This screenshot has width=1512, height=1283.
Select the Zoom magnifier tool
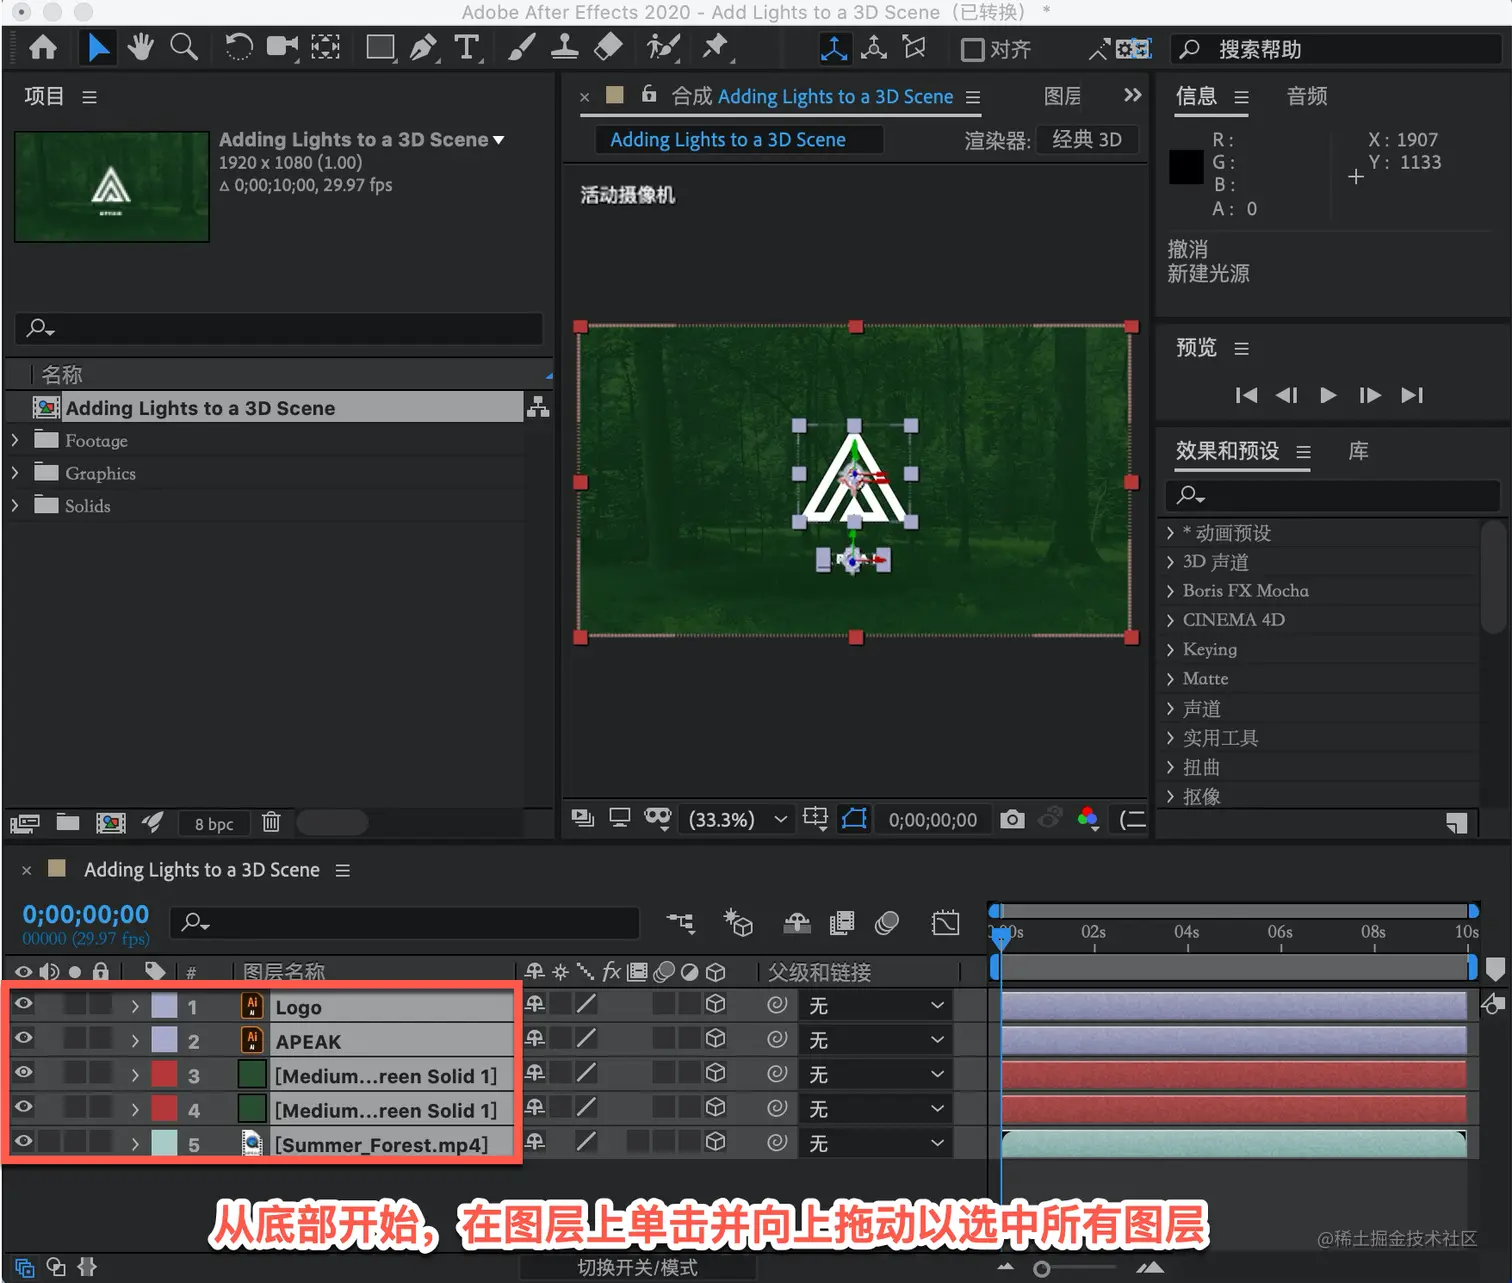click(184, 48)
